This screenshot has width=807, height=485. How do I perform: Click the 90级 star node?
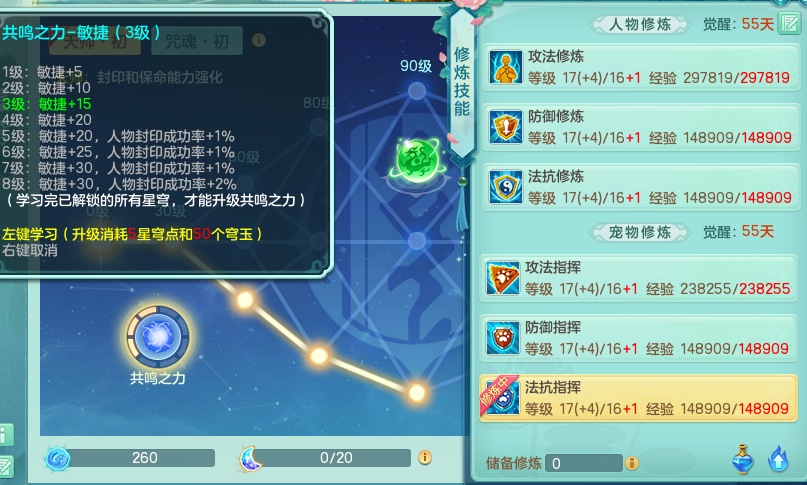(x=417, y=92)
